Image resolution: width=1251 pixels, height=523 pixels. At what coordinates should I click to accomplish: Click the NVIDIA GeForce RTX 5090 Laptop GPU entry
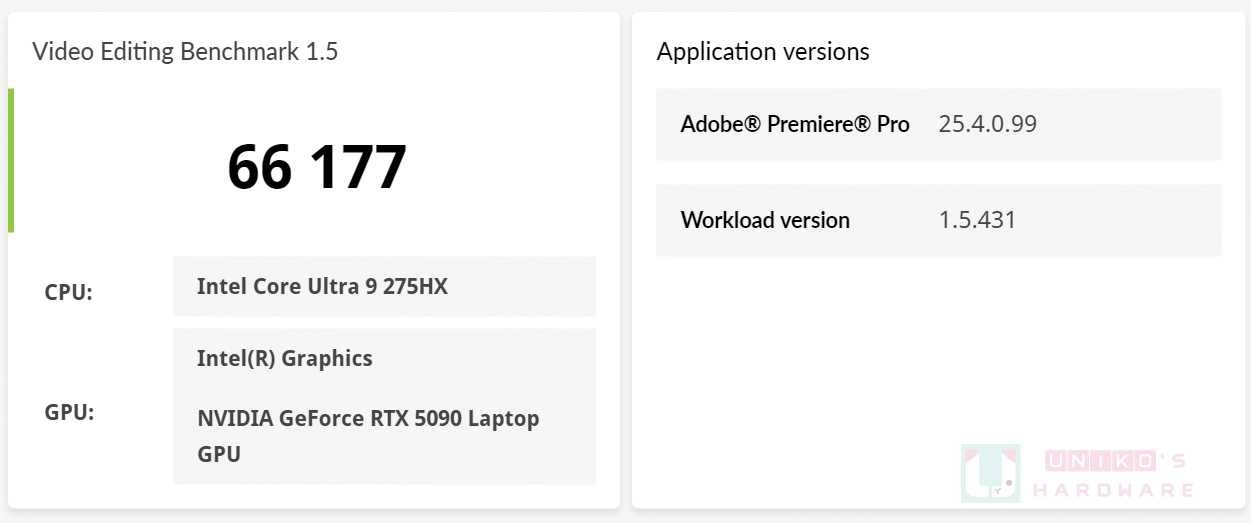(368, 436)
